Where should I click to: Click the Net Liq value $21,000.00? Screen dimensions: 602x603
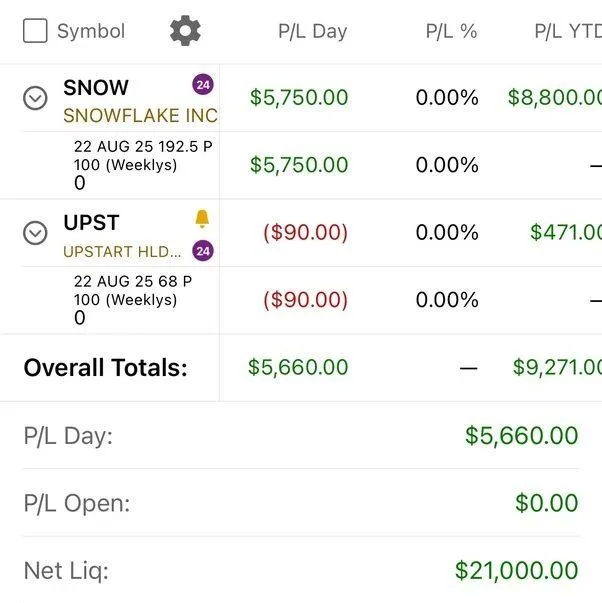516,570
